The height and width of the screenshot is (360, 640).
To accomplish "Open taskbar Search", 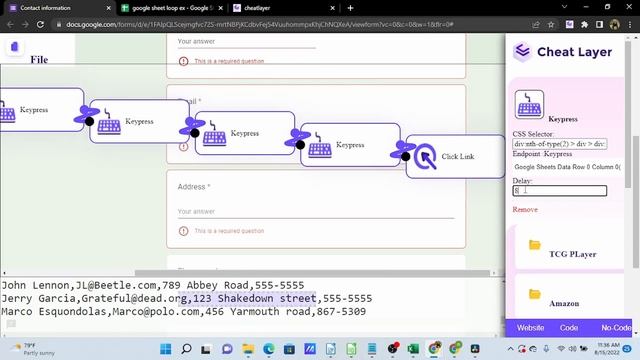I will pos(186,349).
